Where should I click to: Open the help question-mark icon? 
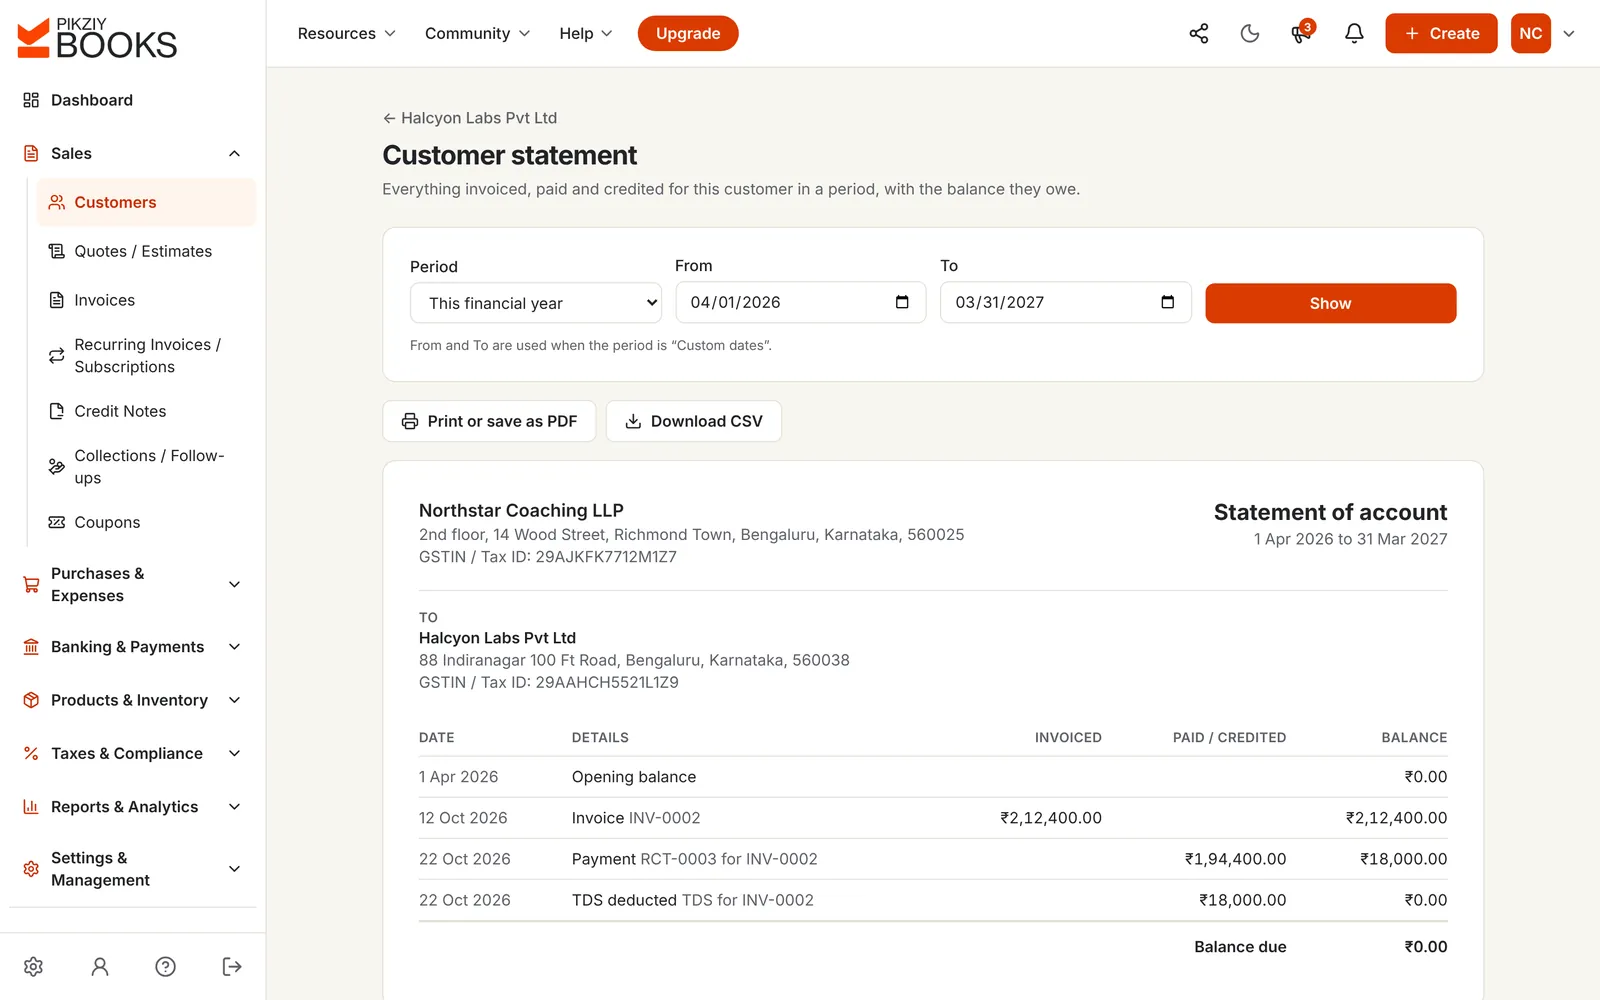pyautogui.click(x=166, y=966)
